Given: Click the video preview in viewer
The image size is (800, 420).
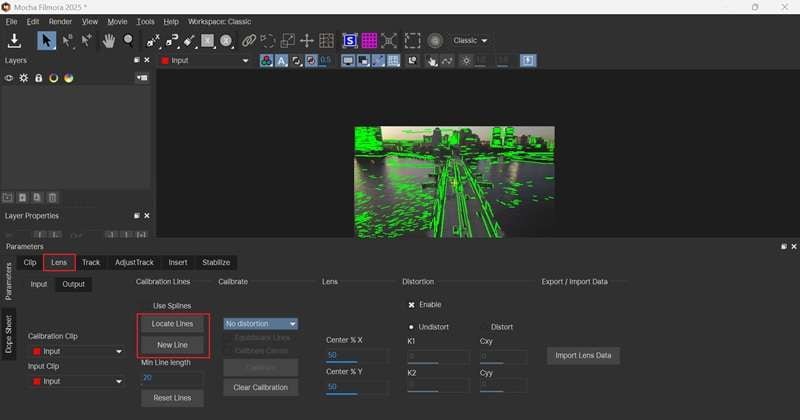Looking at the screenshot, I should pyautogui.click(x=455, y=182).
